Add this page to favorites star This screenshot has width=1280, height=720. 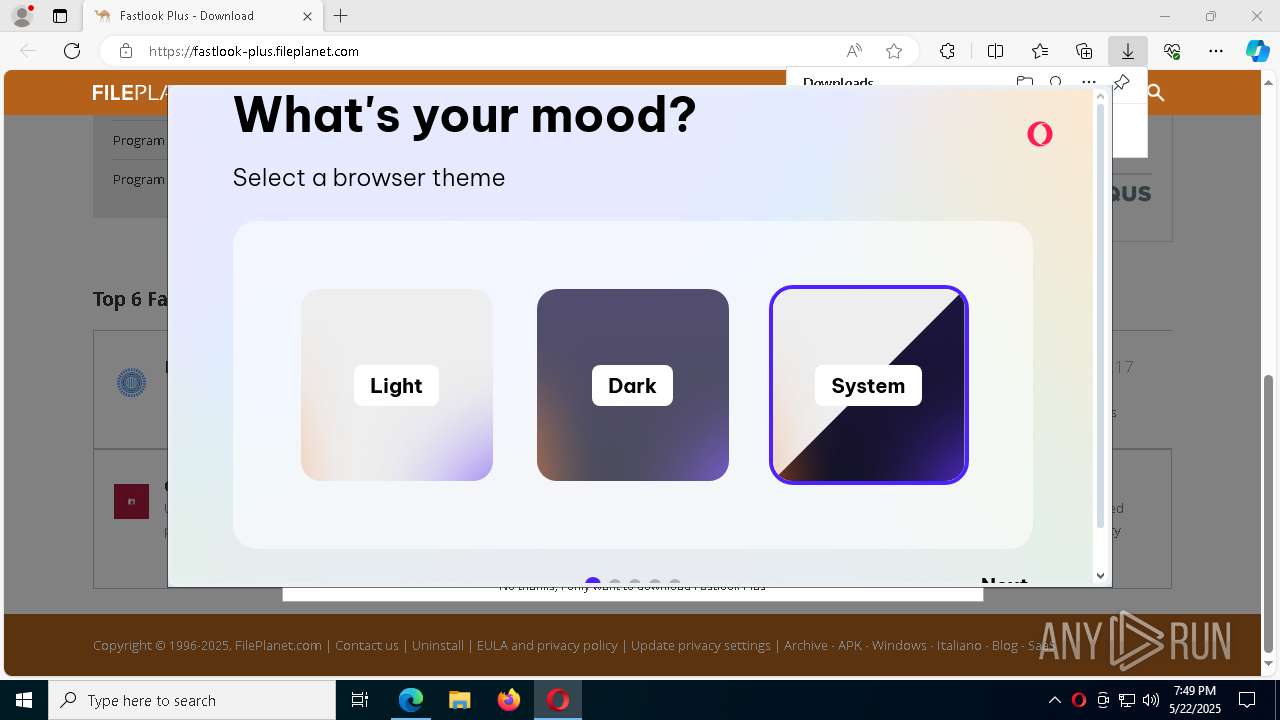pos(894,51)
